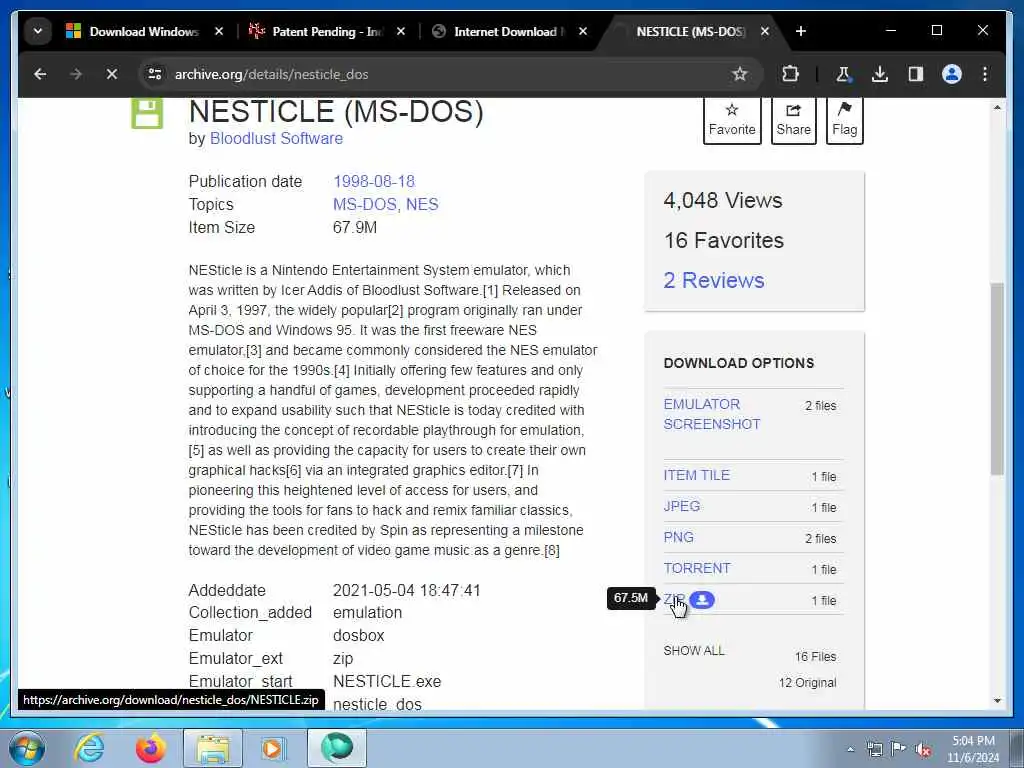Select the NESTICLE (MS-DOS) tab
1024x768 pixels.
pos(690,31)
